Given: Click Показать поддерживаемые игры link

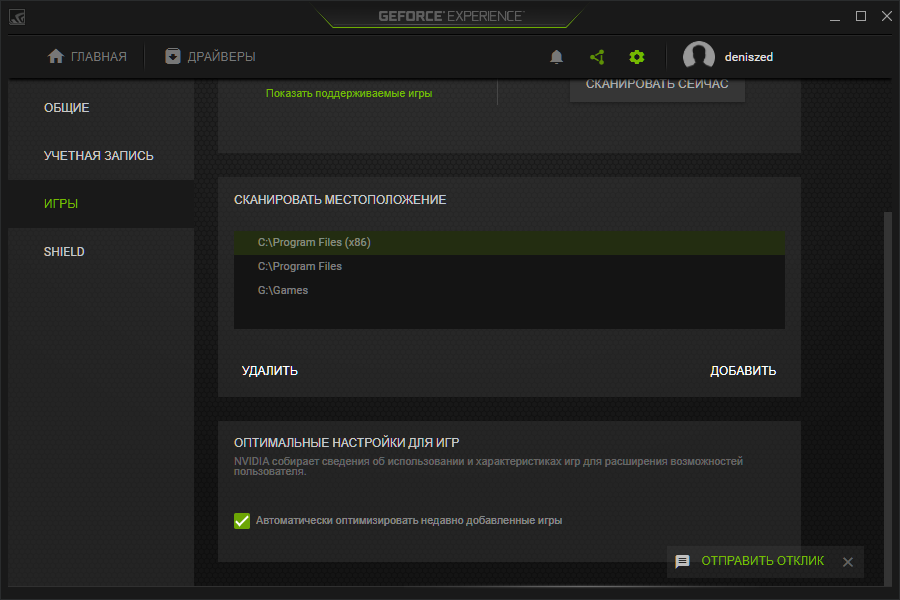Looking at the screenshot, I should [349, 93].
